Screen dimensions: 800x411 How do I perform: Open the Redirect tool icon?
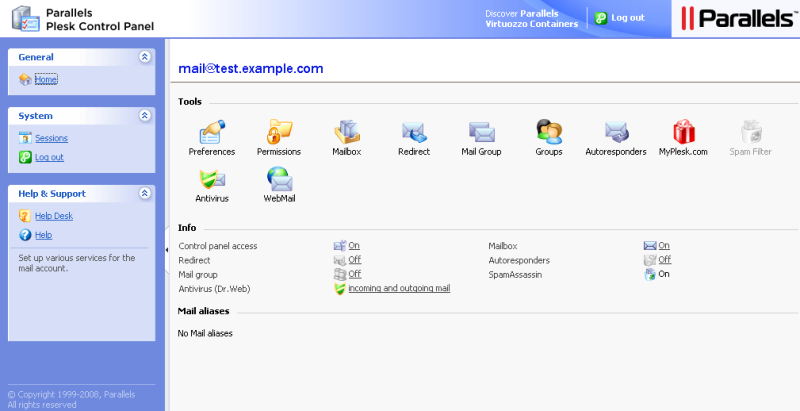414,132
